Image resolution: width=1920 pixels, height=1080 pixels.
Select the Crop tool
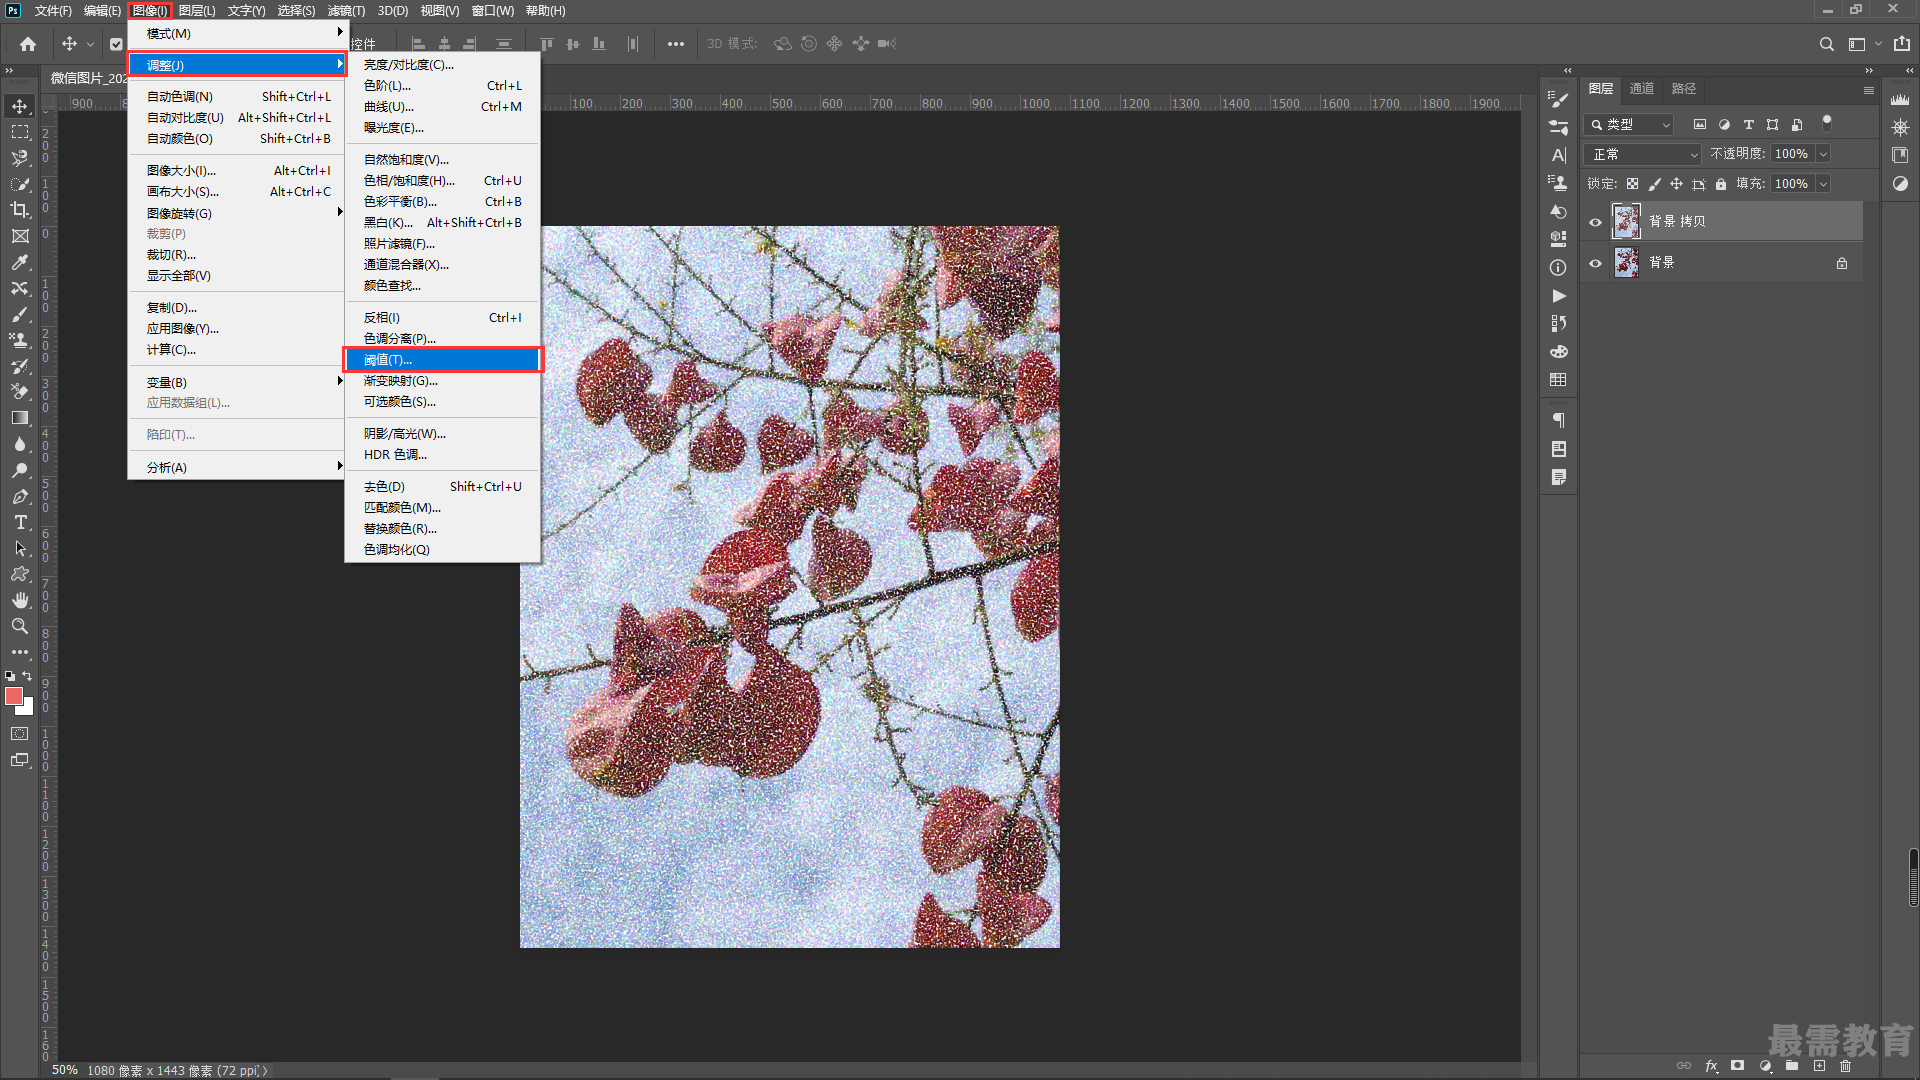click(x=20, y=210)
